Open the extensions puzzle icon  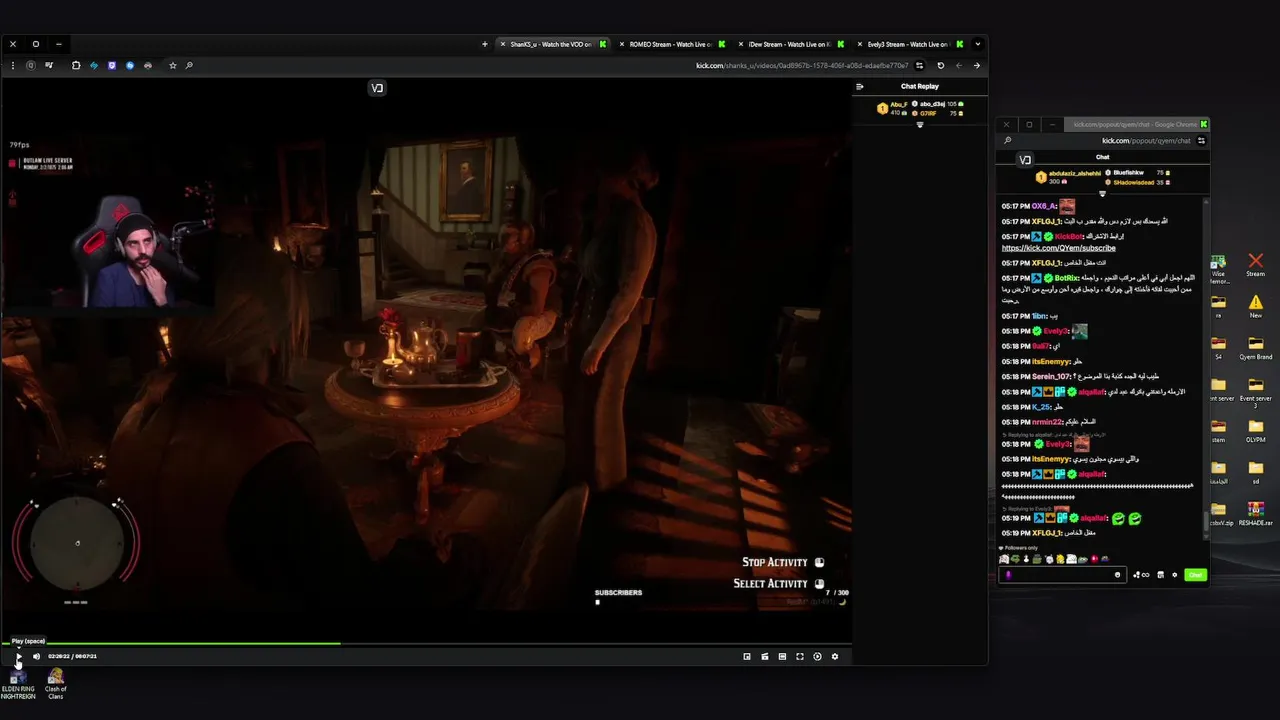pyautogui.click(x=76, y=66)
